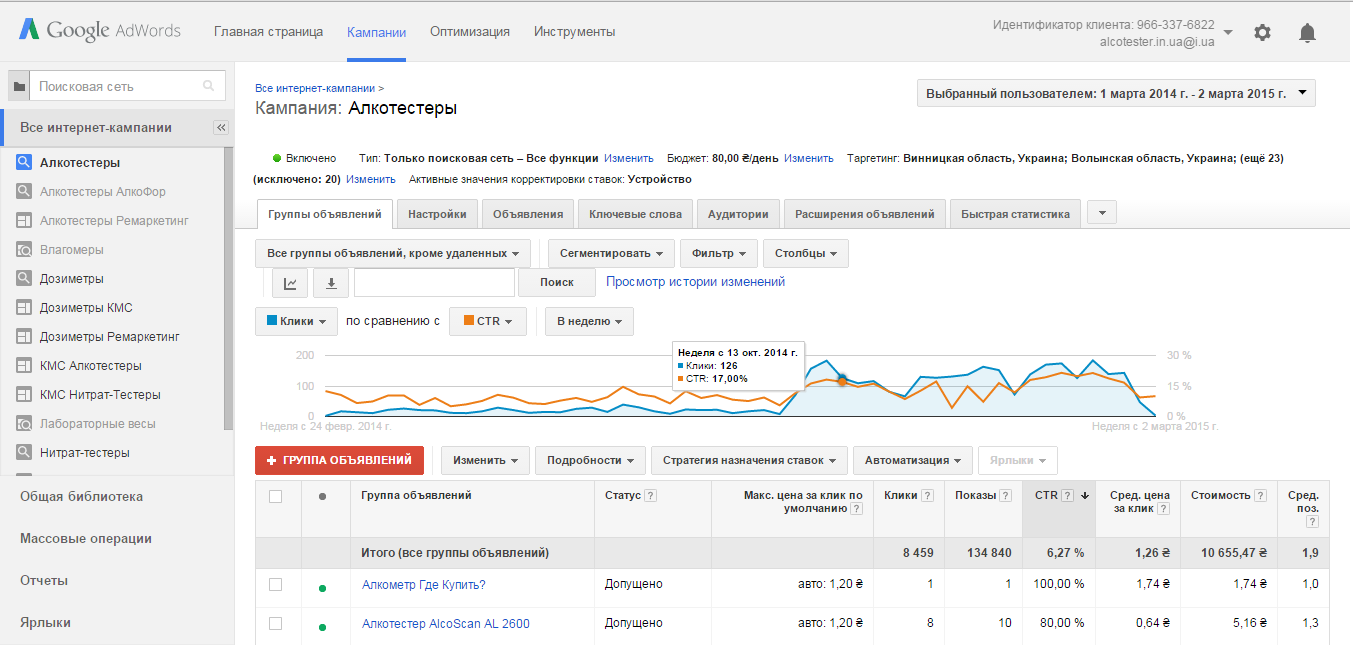The image size is (1353, 645).
Task: Expand the extra tabs arrow after Быстрая статистика
Action: [1102, 213]
